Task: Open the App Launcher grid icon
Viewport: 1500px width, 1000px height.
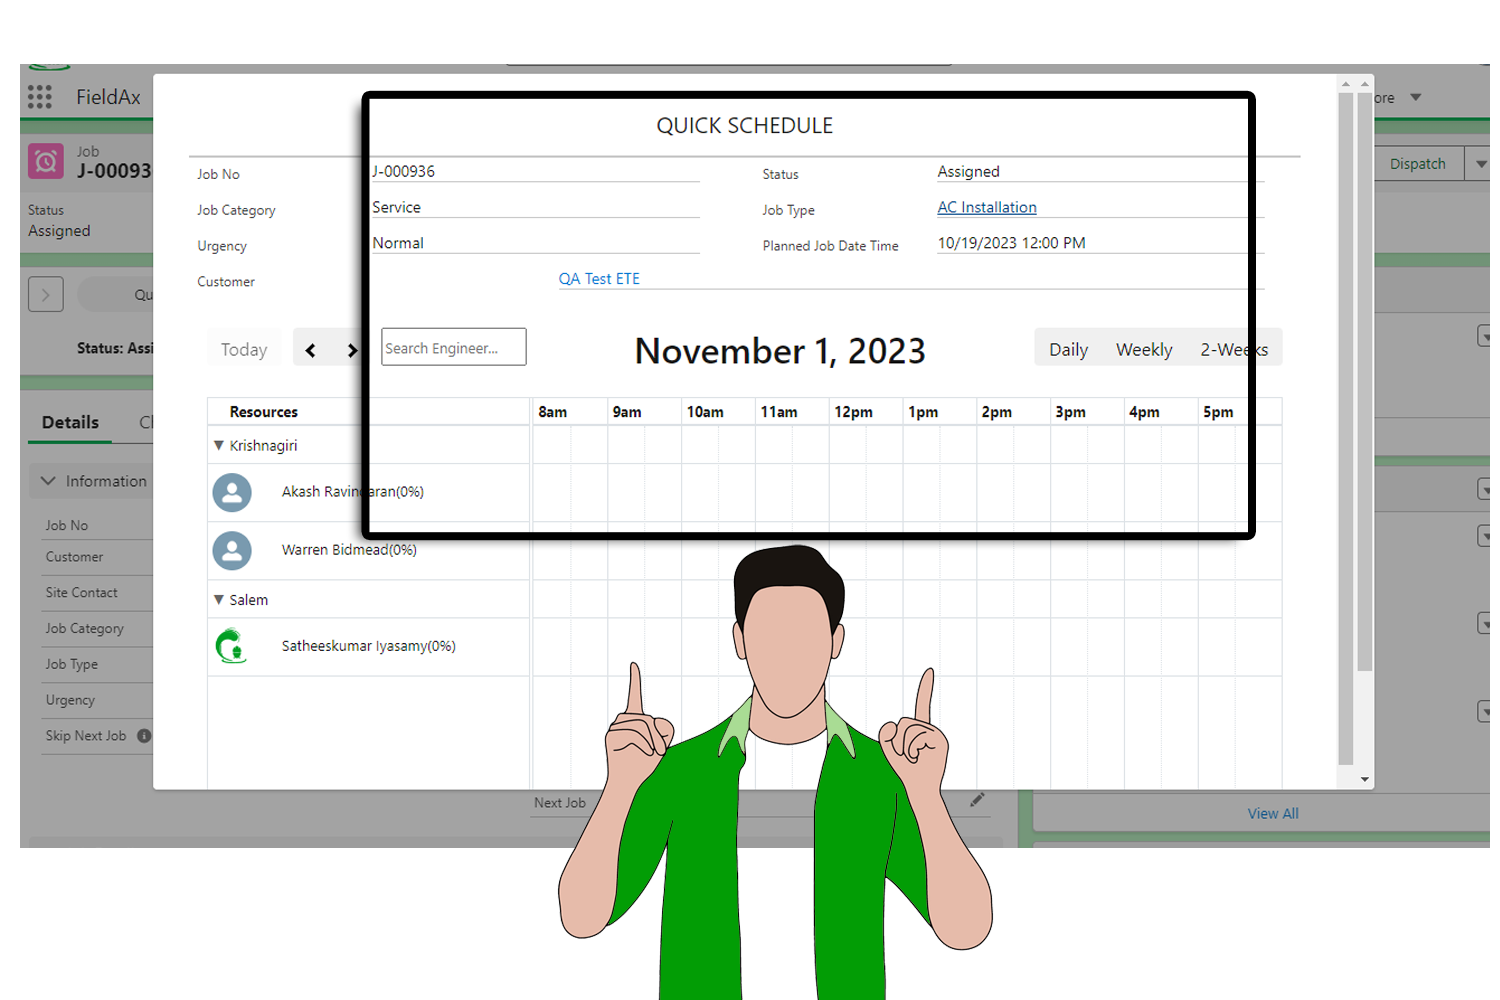Action: click(x=39, y=96)
